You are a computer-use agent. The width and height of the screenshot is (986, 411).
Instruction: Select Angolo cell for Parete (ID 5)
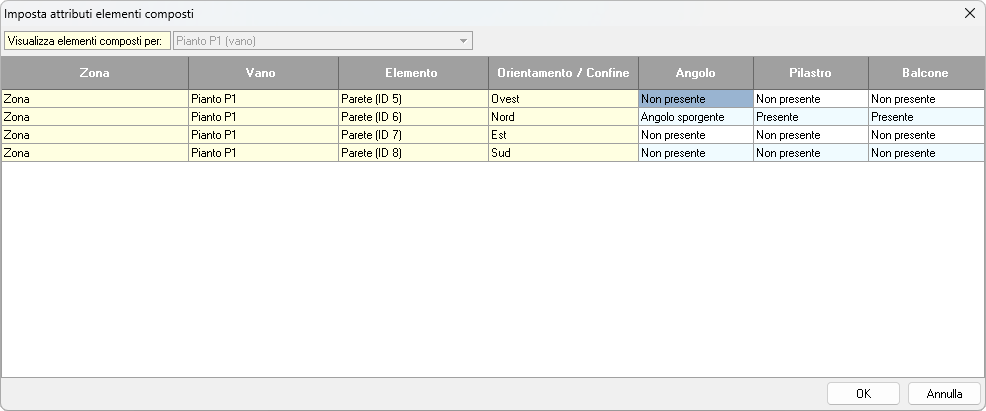(x=695, y=99)
